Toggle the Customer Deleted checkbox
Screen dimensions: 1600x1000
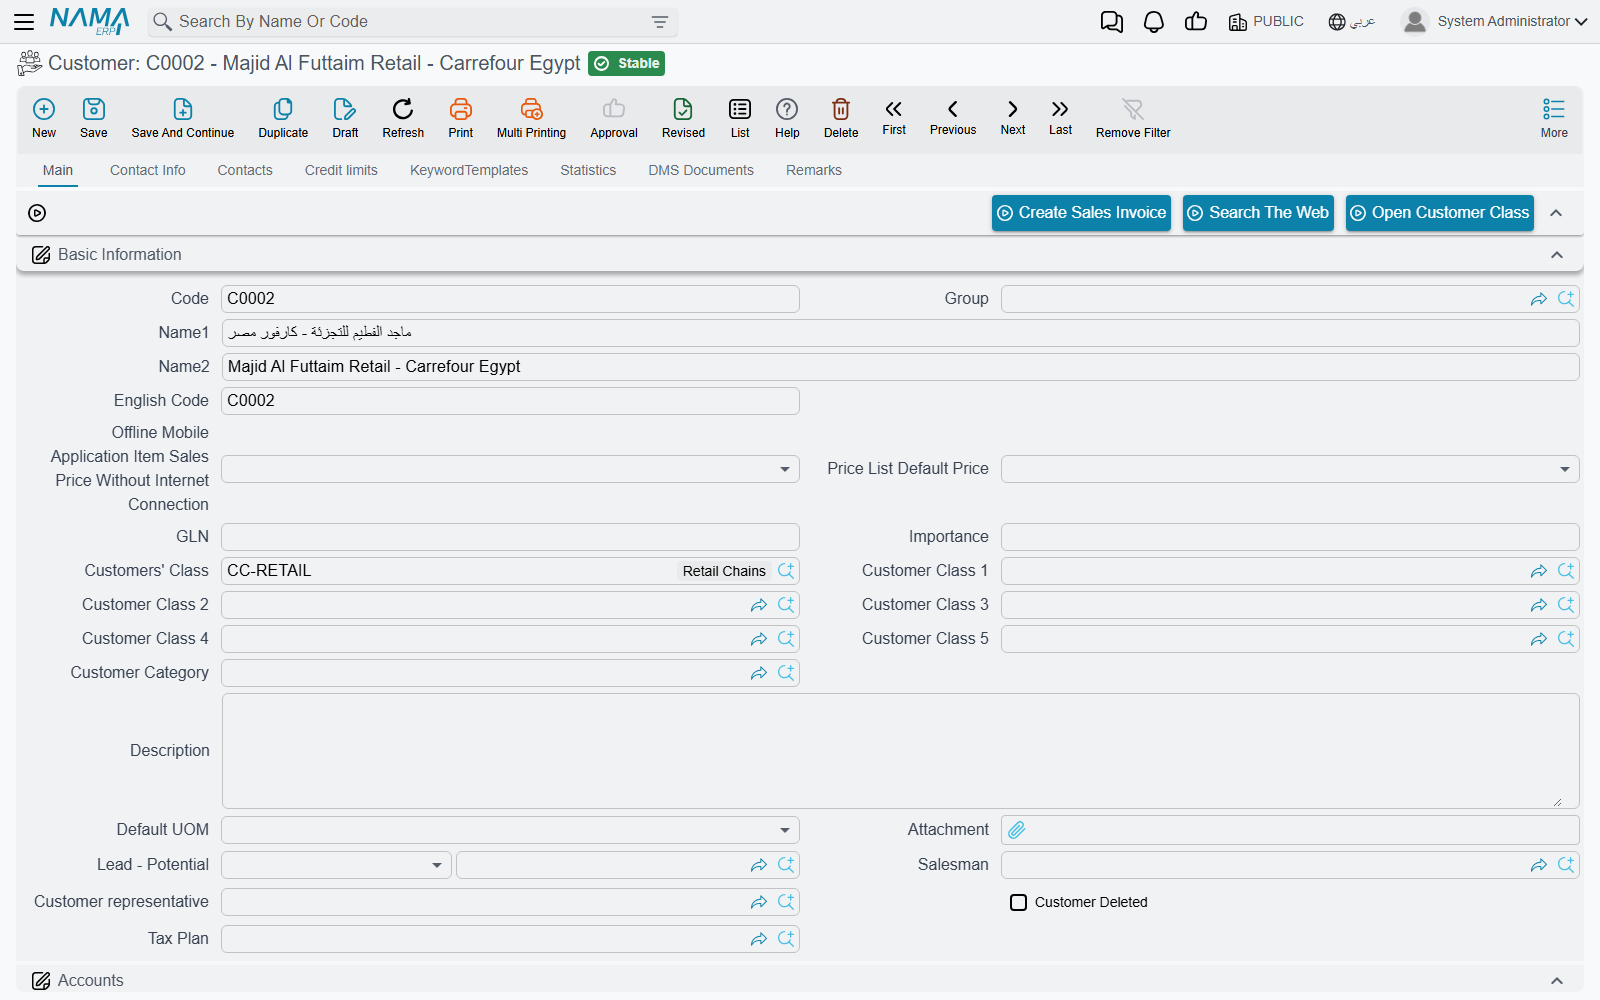click(x=1018, y=902)
